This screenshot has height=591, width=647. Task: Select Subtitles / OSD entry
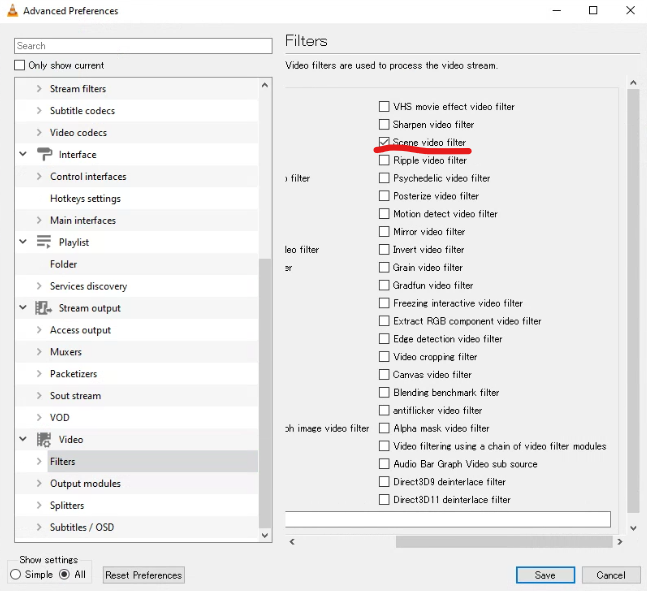coord(82,527)
